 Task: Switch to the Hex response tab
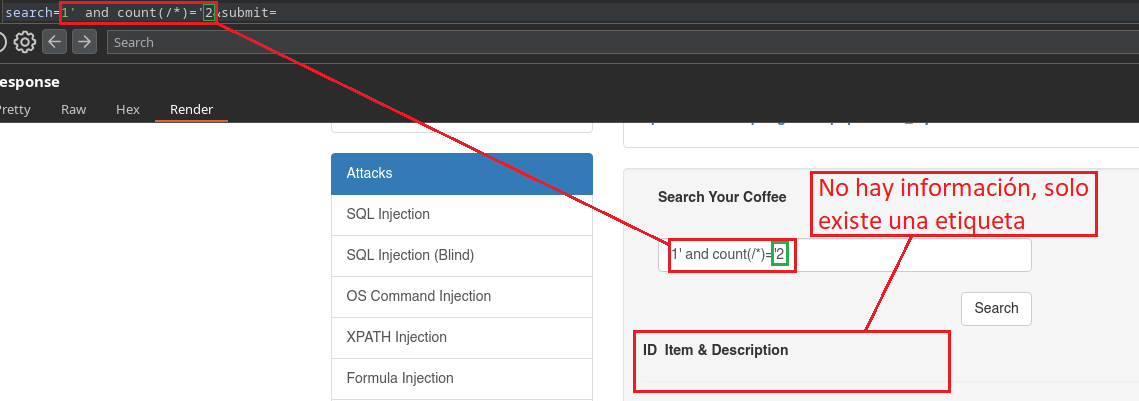click(128, 110)
